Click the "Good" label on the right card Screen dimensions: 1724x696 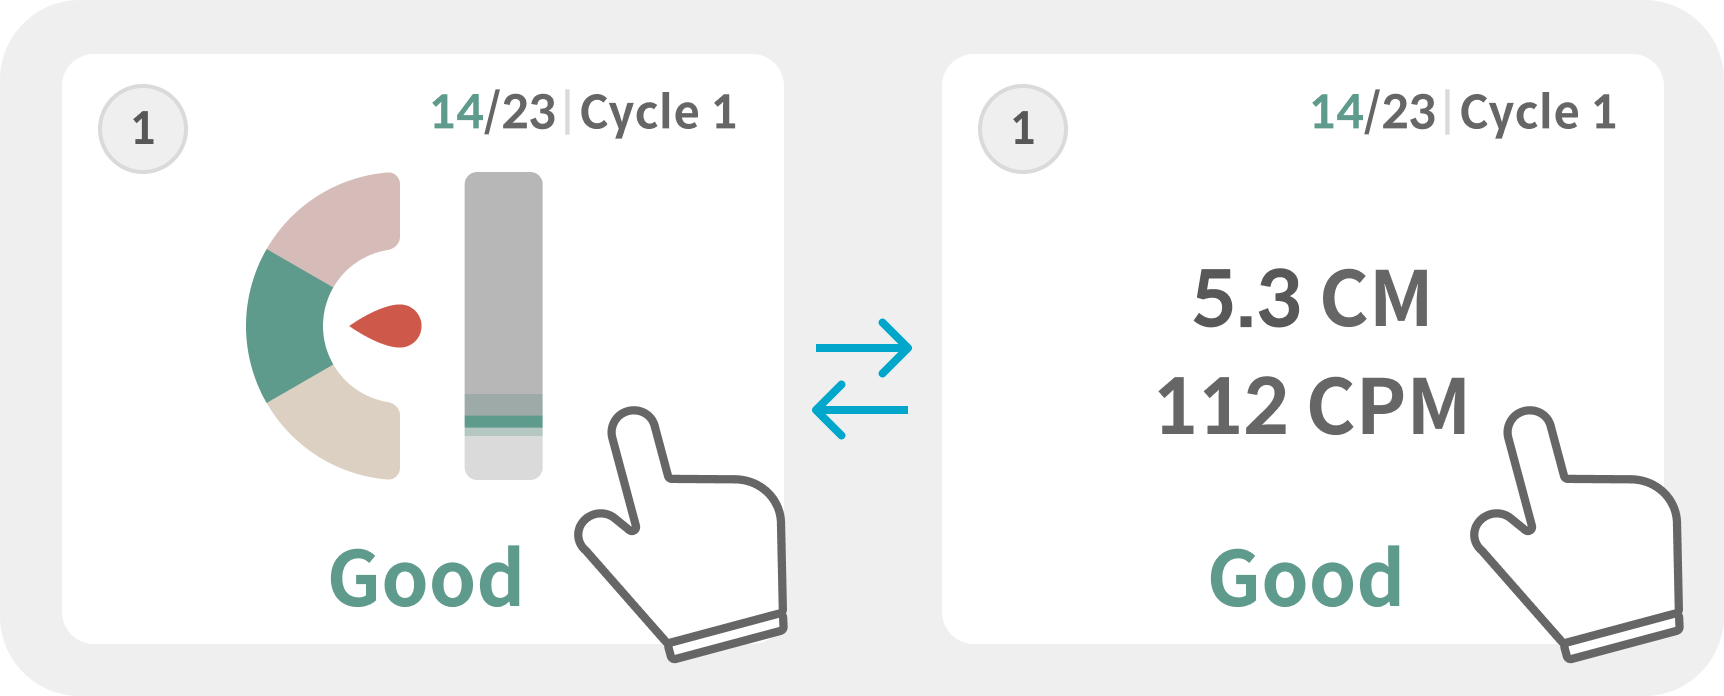pos(1306,578)
